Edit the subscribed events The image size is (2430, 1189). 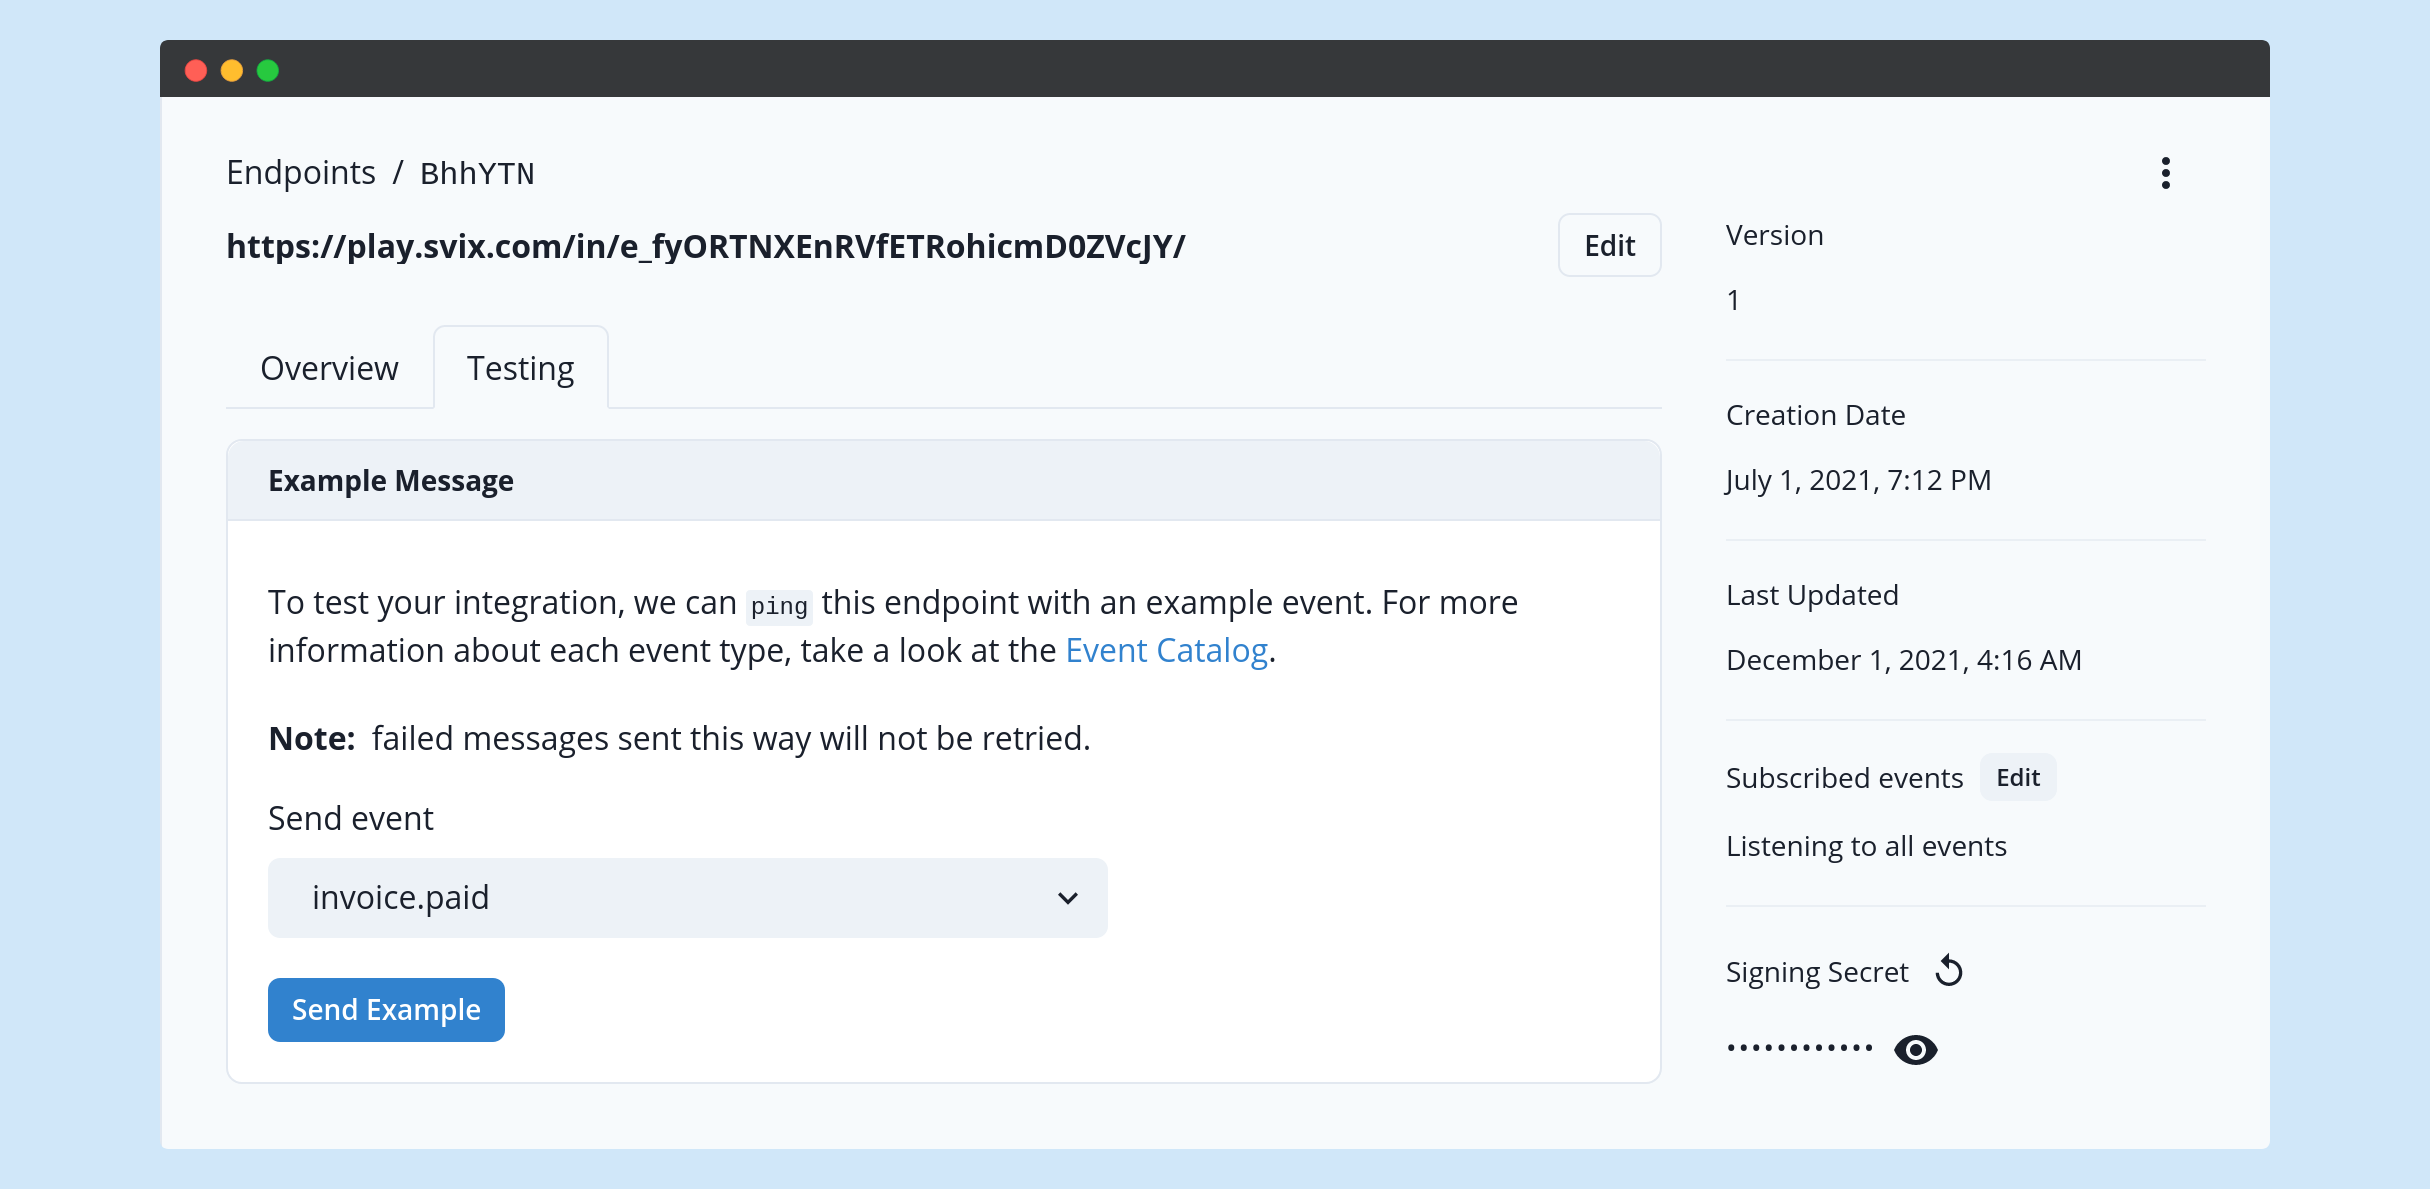2017,777
